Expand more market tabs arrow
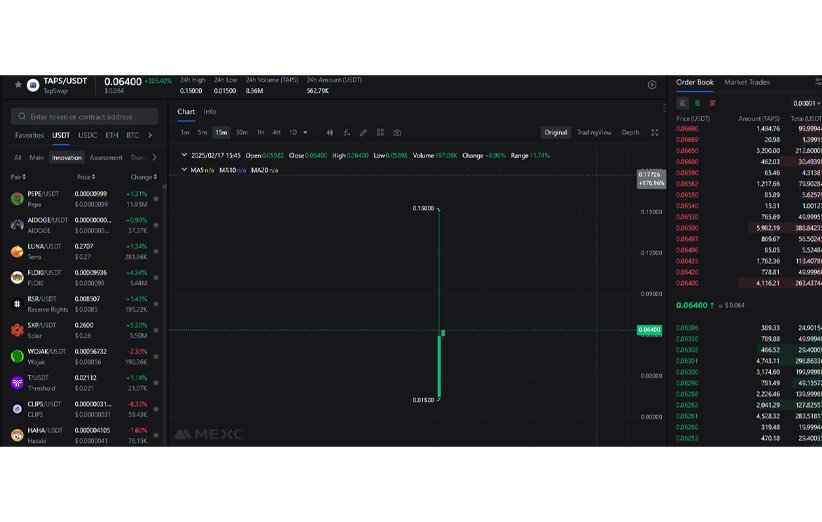The image size is (822, 522). [x=150, y=135]
